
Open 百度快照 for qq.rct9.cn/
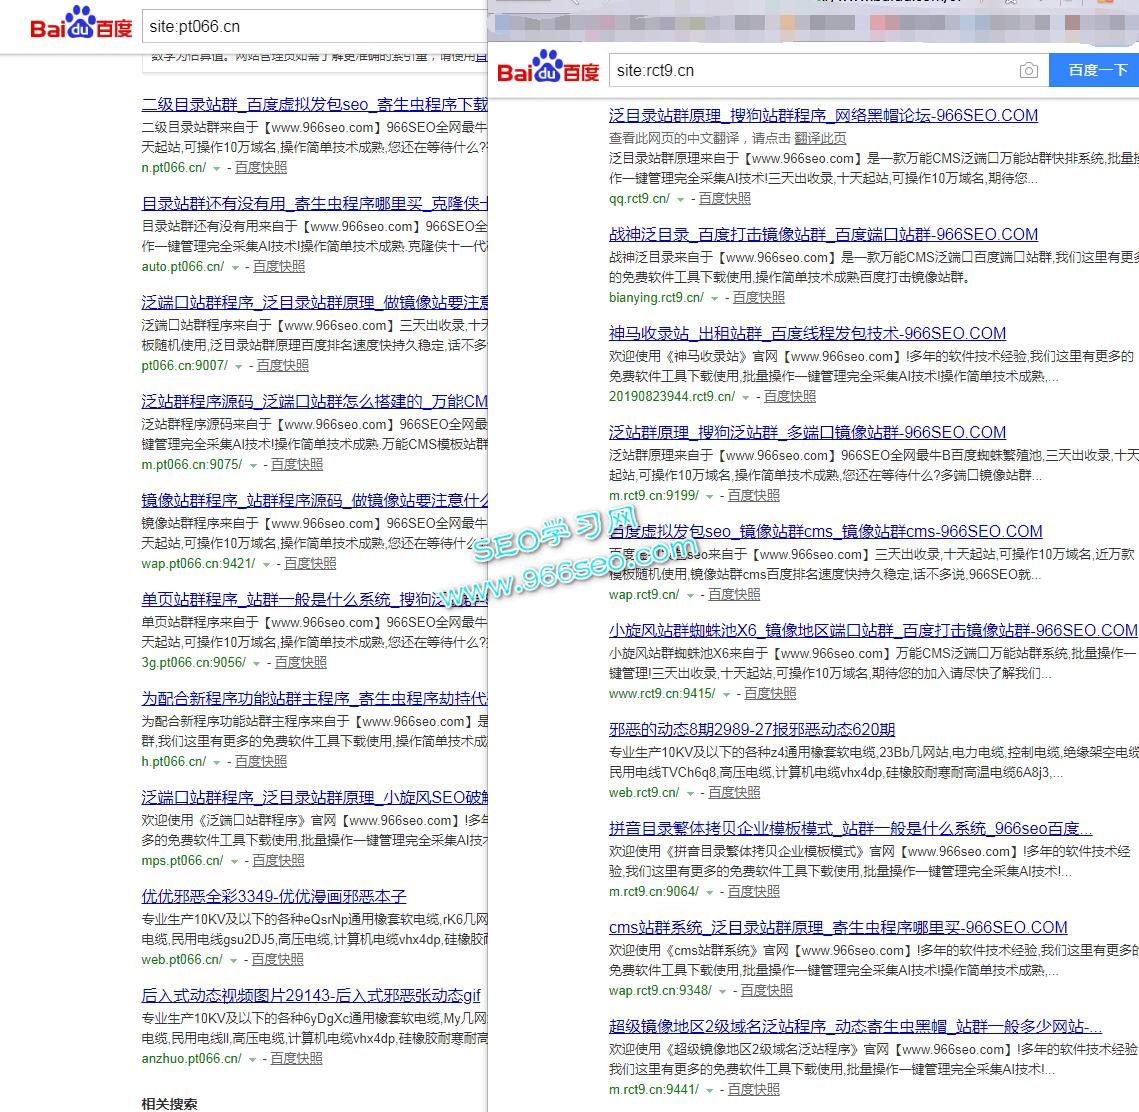point(725,198)
